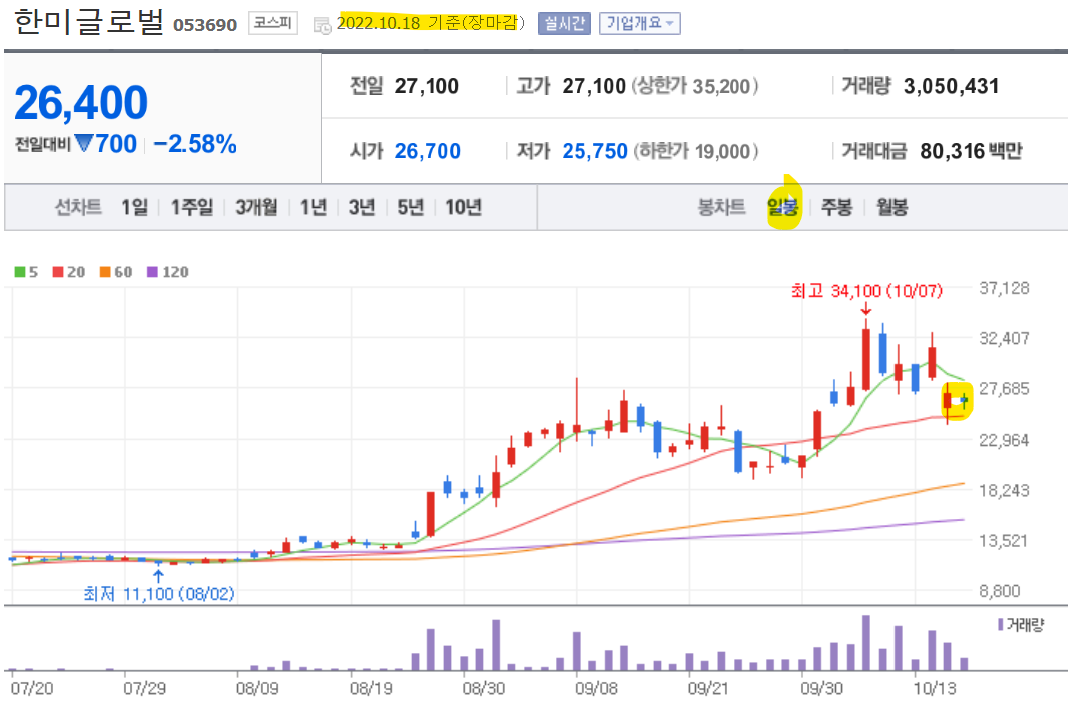Click the 2022.10.18 기준(장마감) date text
The height and width of the screenshot is (712, 1068).
[x=431, y=23]
